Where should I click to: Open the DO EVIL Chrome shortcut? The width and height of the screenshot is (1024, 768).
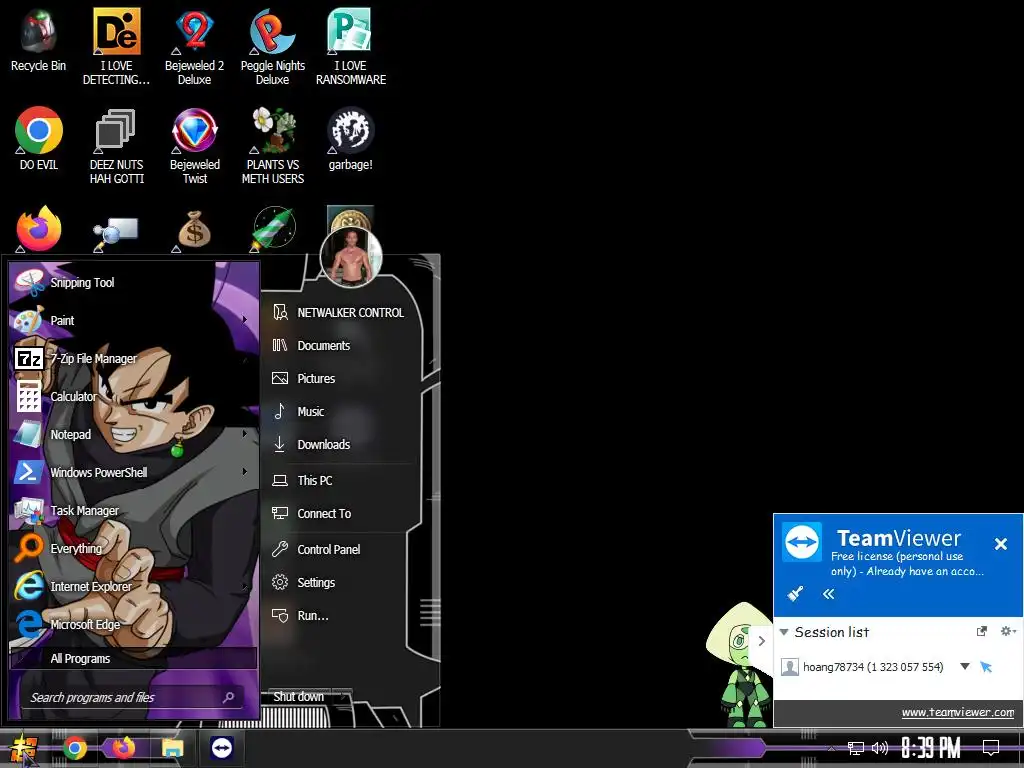point(39,138)
